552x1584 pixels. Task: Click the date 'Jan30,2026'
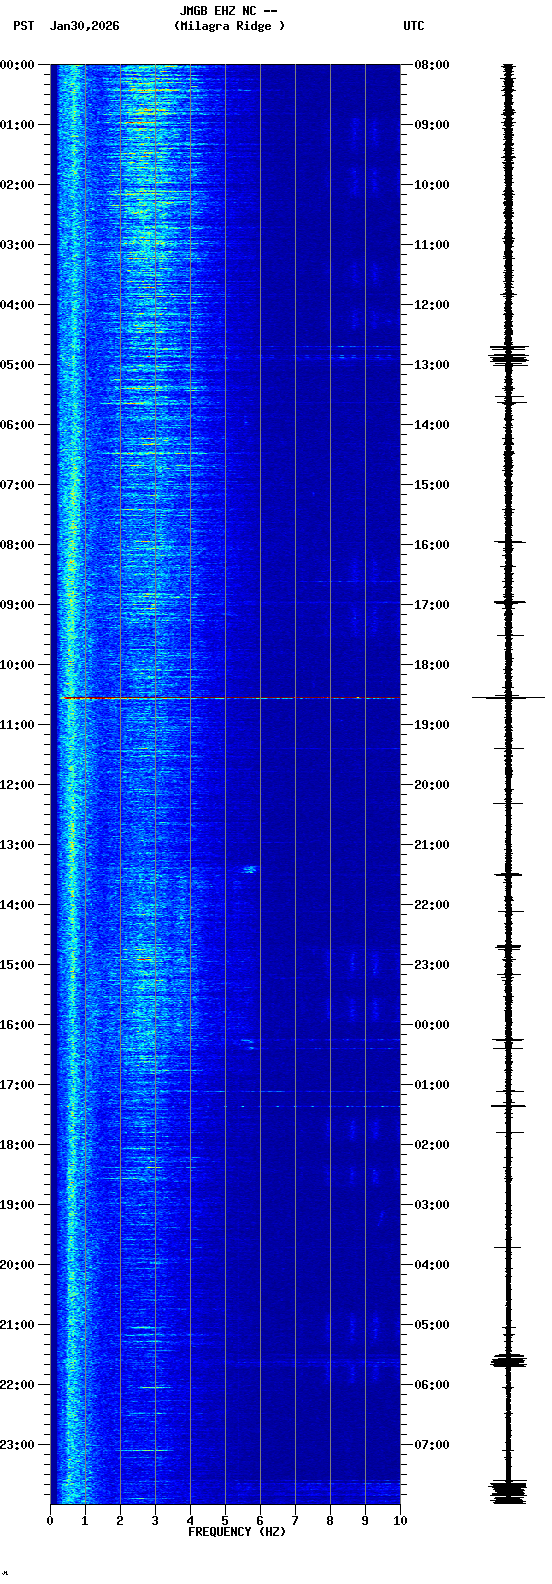tap(84, 26)
